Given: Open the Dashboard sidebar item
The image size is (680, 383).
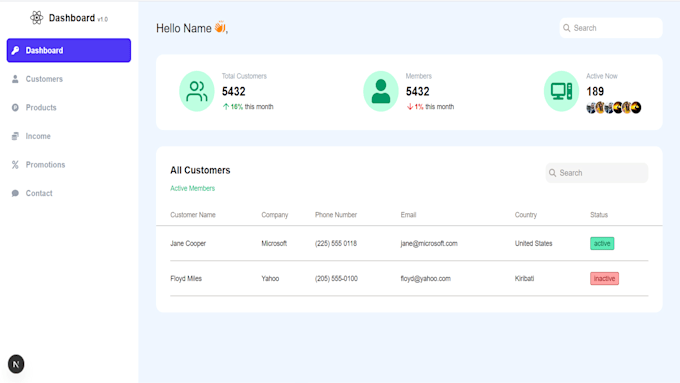Looking at the screenshot, I should click(69, 50).
